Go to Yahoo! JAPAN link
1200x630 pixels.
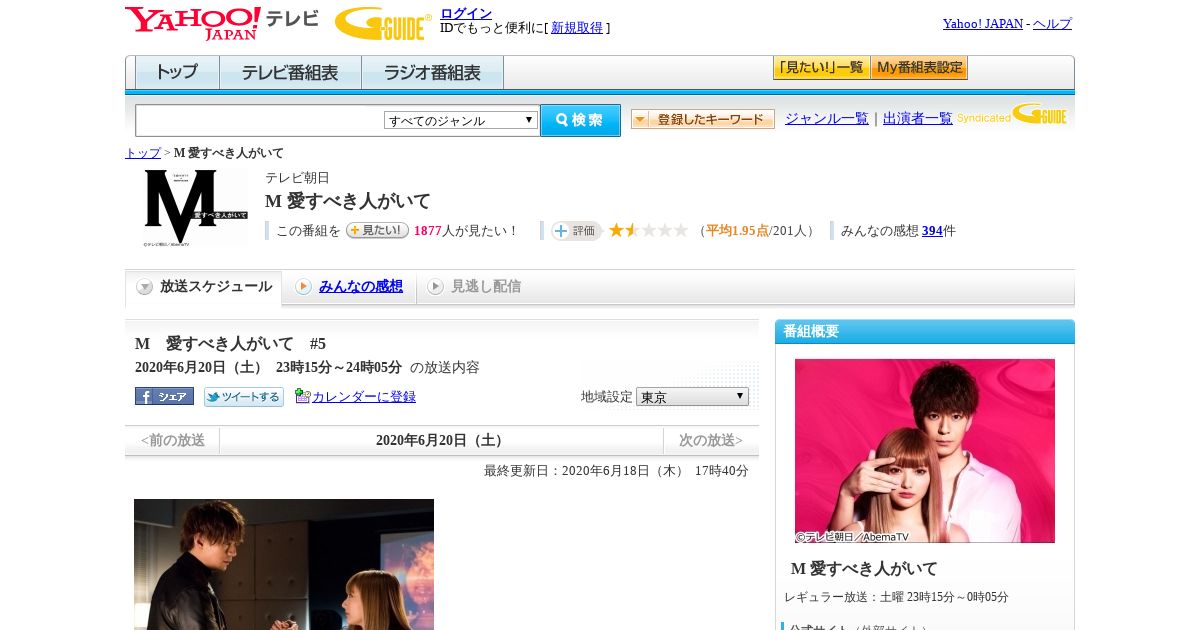tap(982, 23)
